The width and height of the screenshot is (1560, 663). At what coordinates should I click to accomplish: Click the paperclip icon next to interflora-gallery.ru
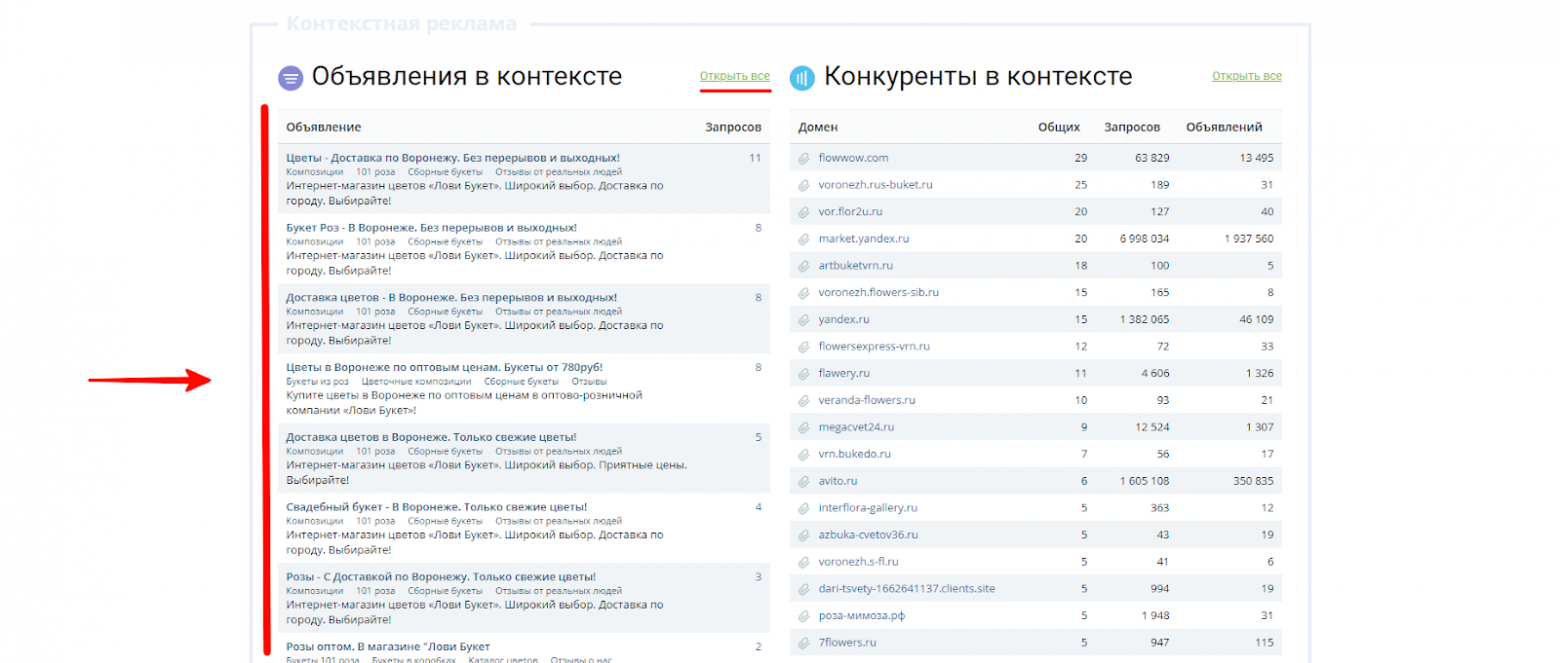(x=803, y=508)
